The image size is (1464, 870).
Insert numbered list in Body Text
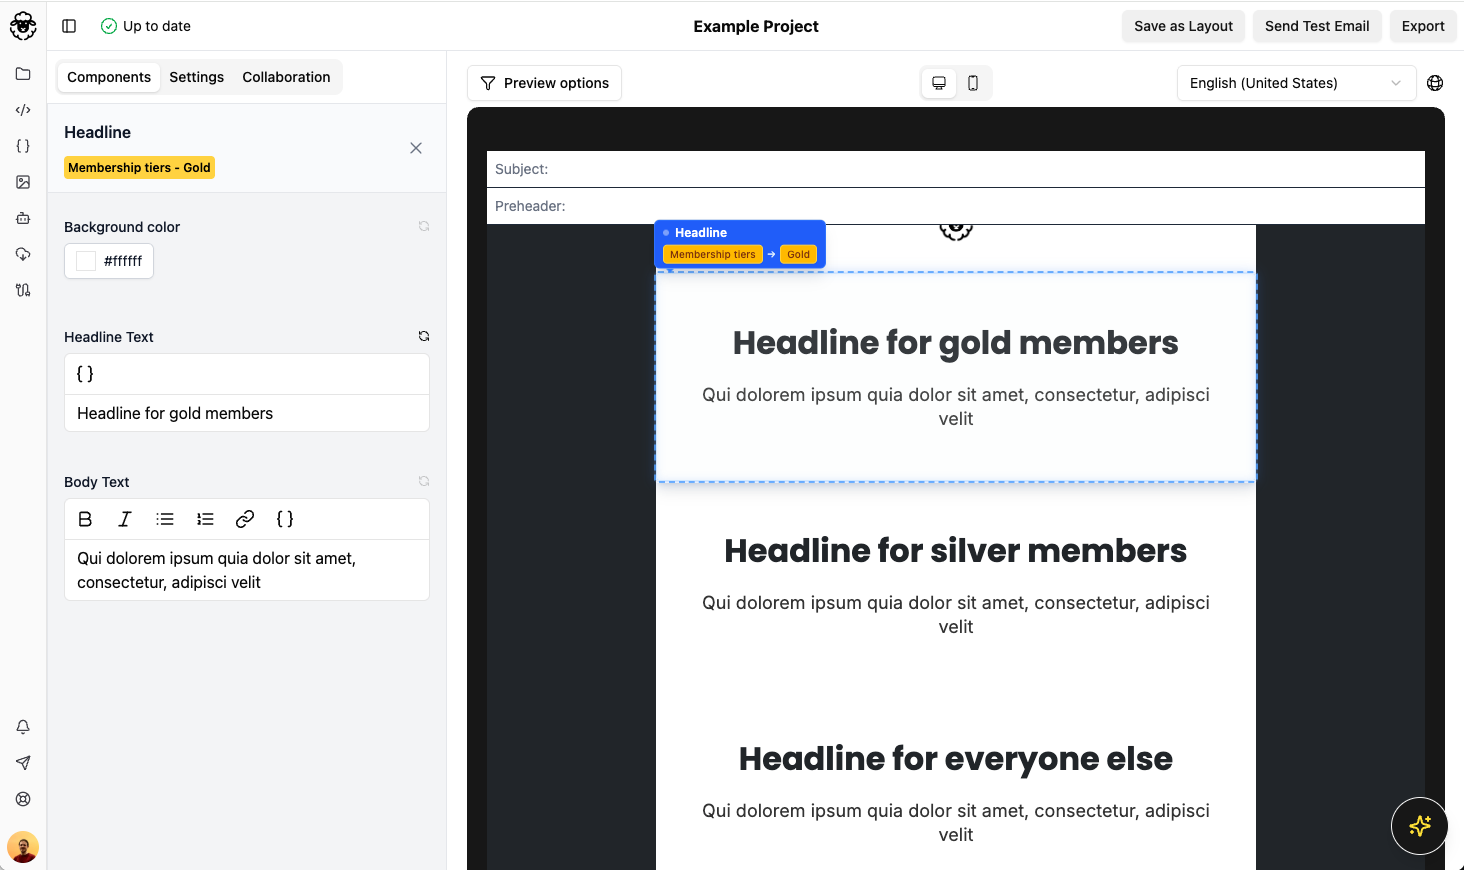click(205, 519)
